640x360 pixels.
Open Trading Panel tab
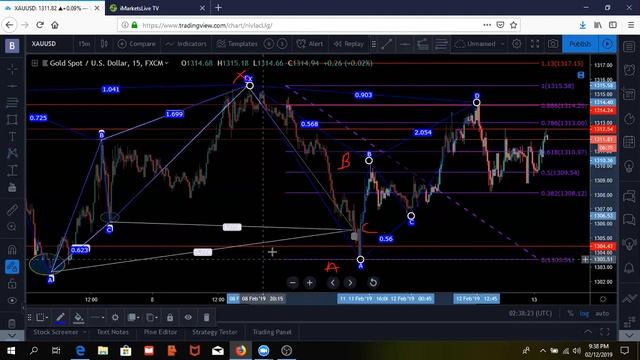tap(272, 332)
